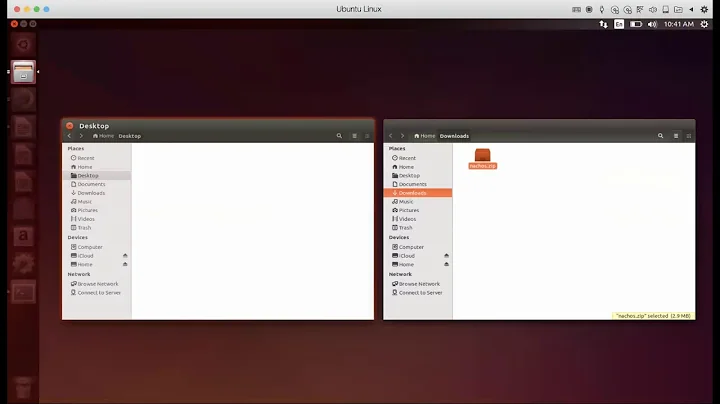The image size is (720, 404).
Task: Click the 10:41 AM clock
Action: click(x=679, y=24)
